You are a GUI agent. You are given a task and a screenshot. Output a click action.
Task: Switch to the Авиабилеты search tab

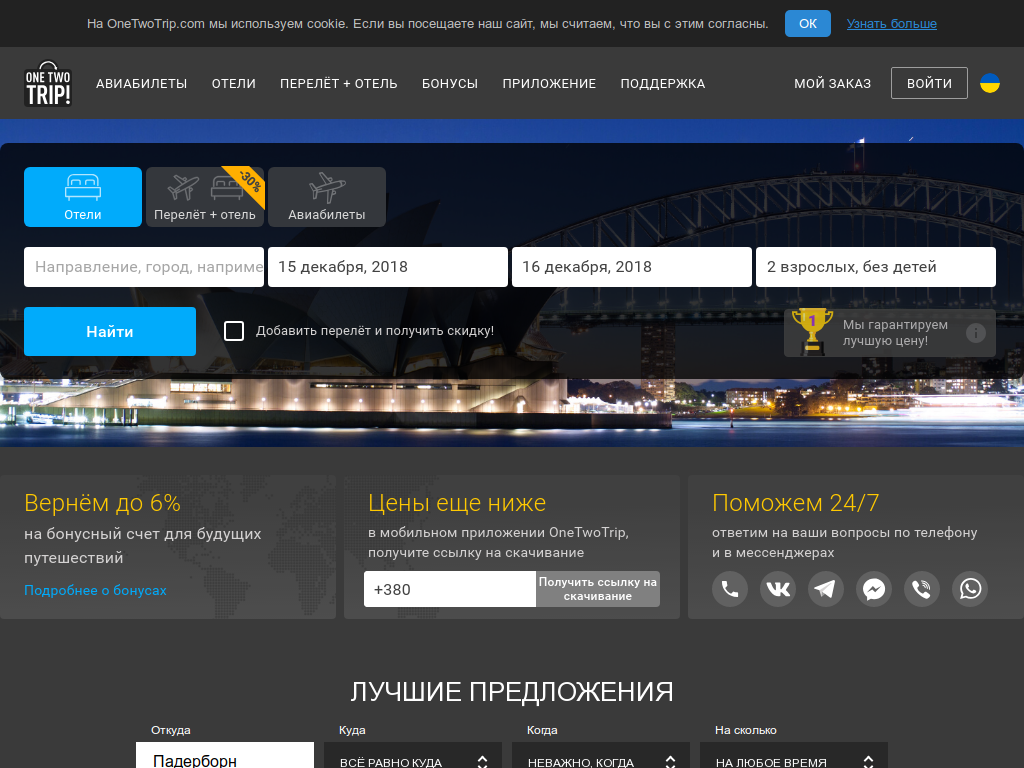click(x=327, y=197)
